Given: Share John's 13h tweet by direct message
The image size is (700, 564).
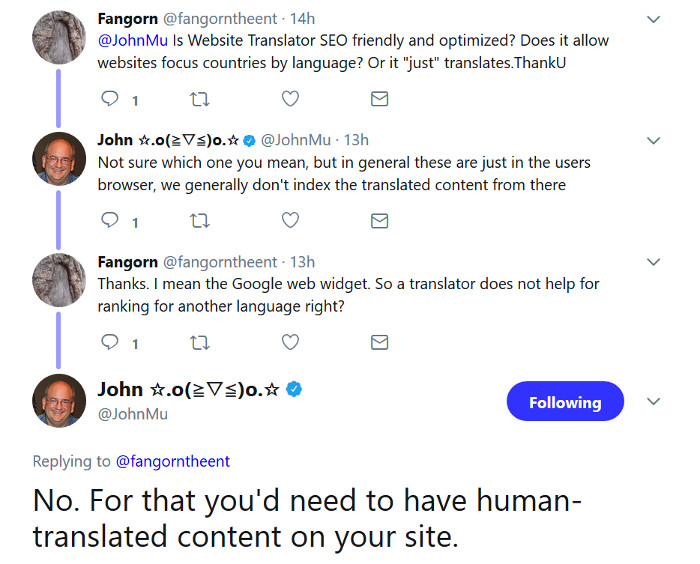Looking at the screenshot, I should (379, 220).
